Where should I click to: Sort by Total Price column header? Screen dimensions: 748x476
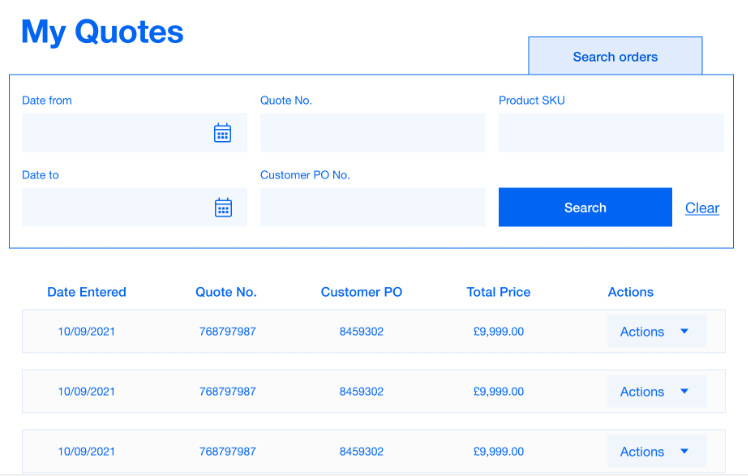(x=498, y=292)
